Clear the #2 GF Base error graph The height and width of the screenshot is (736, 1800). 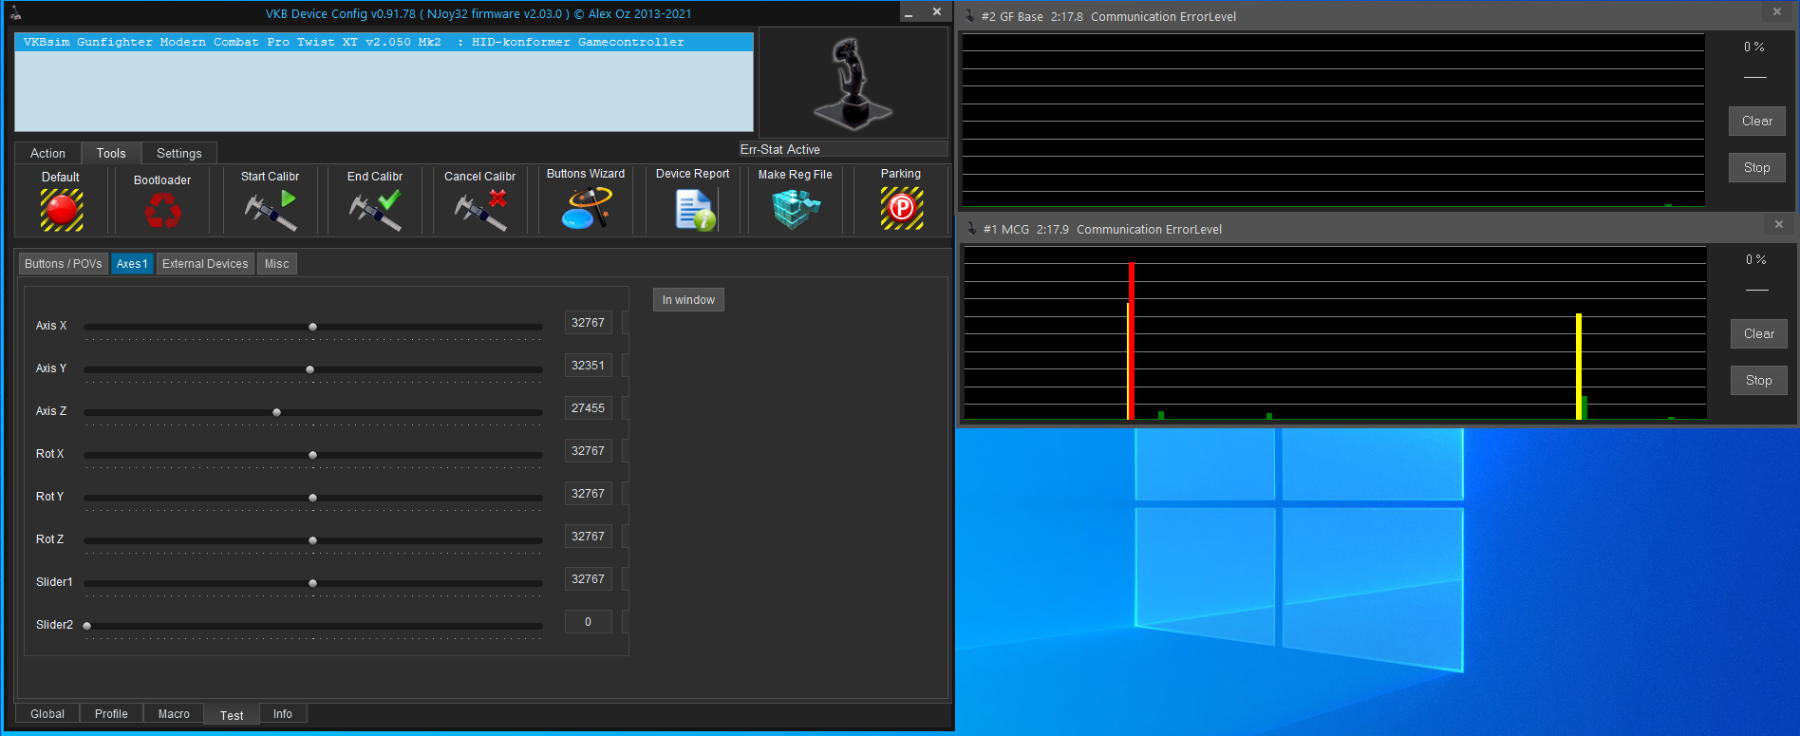coord(1757,121)
